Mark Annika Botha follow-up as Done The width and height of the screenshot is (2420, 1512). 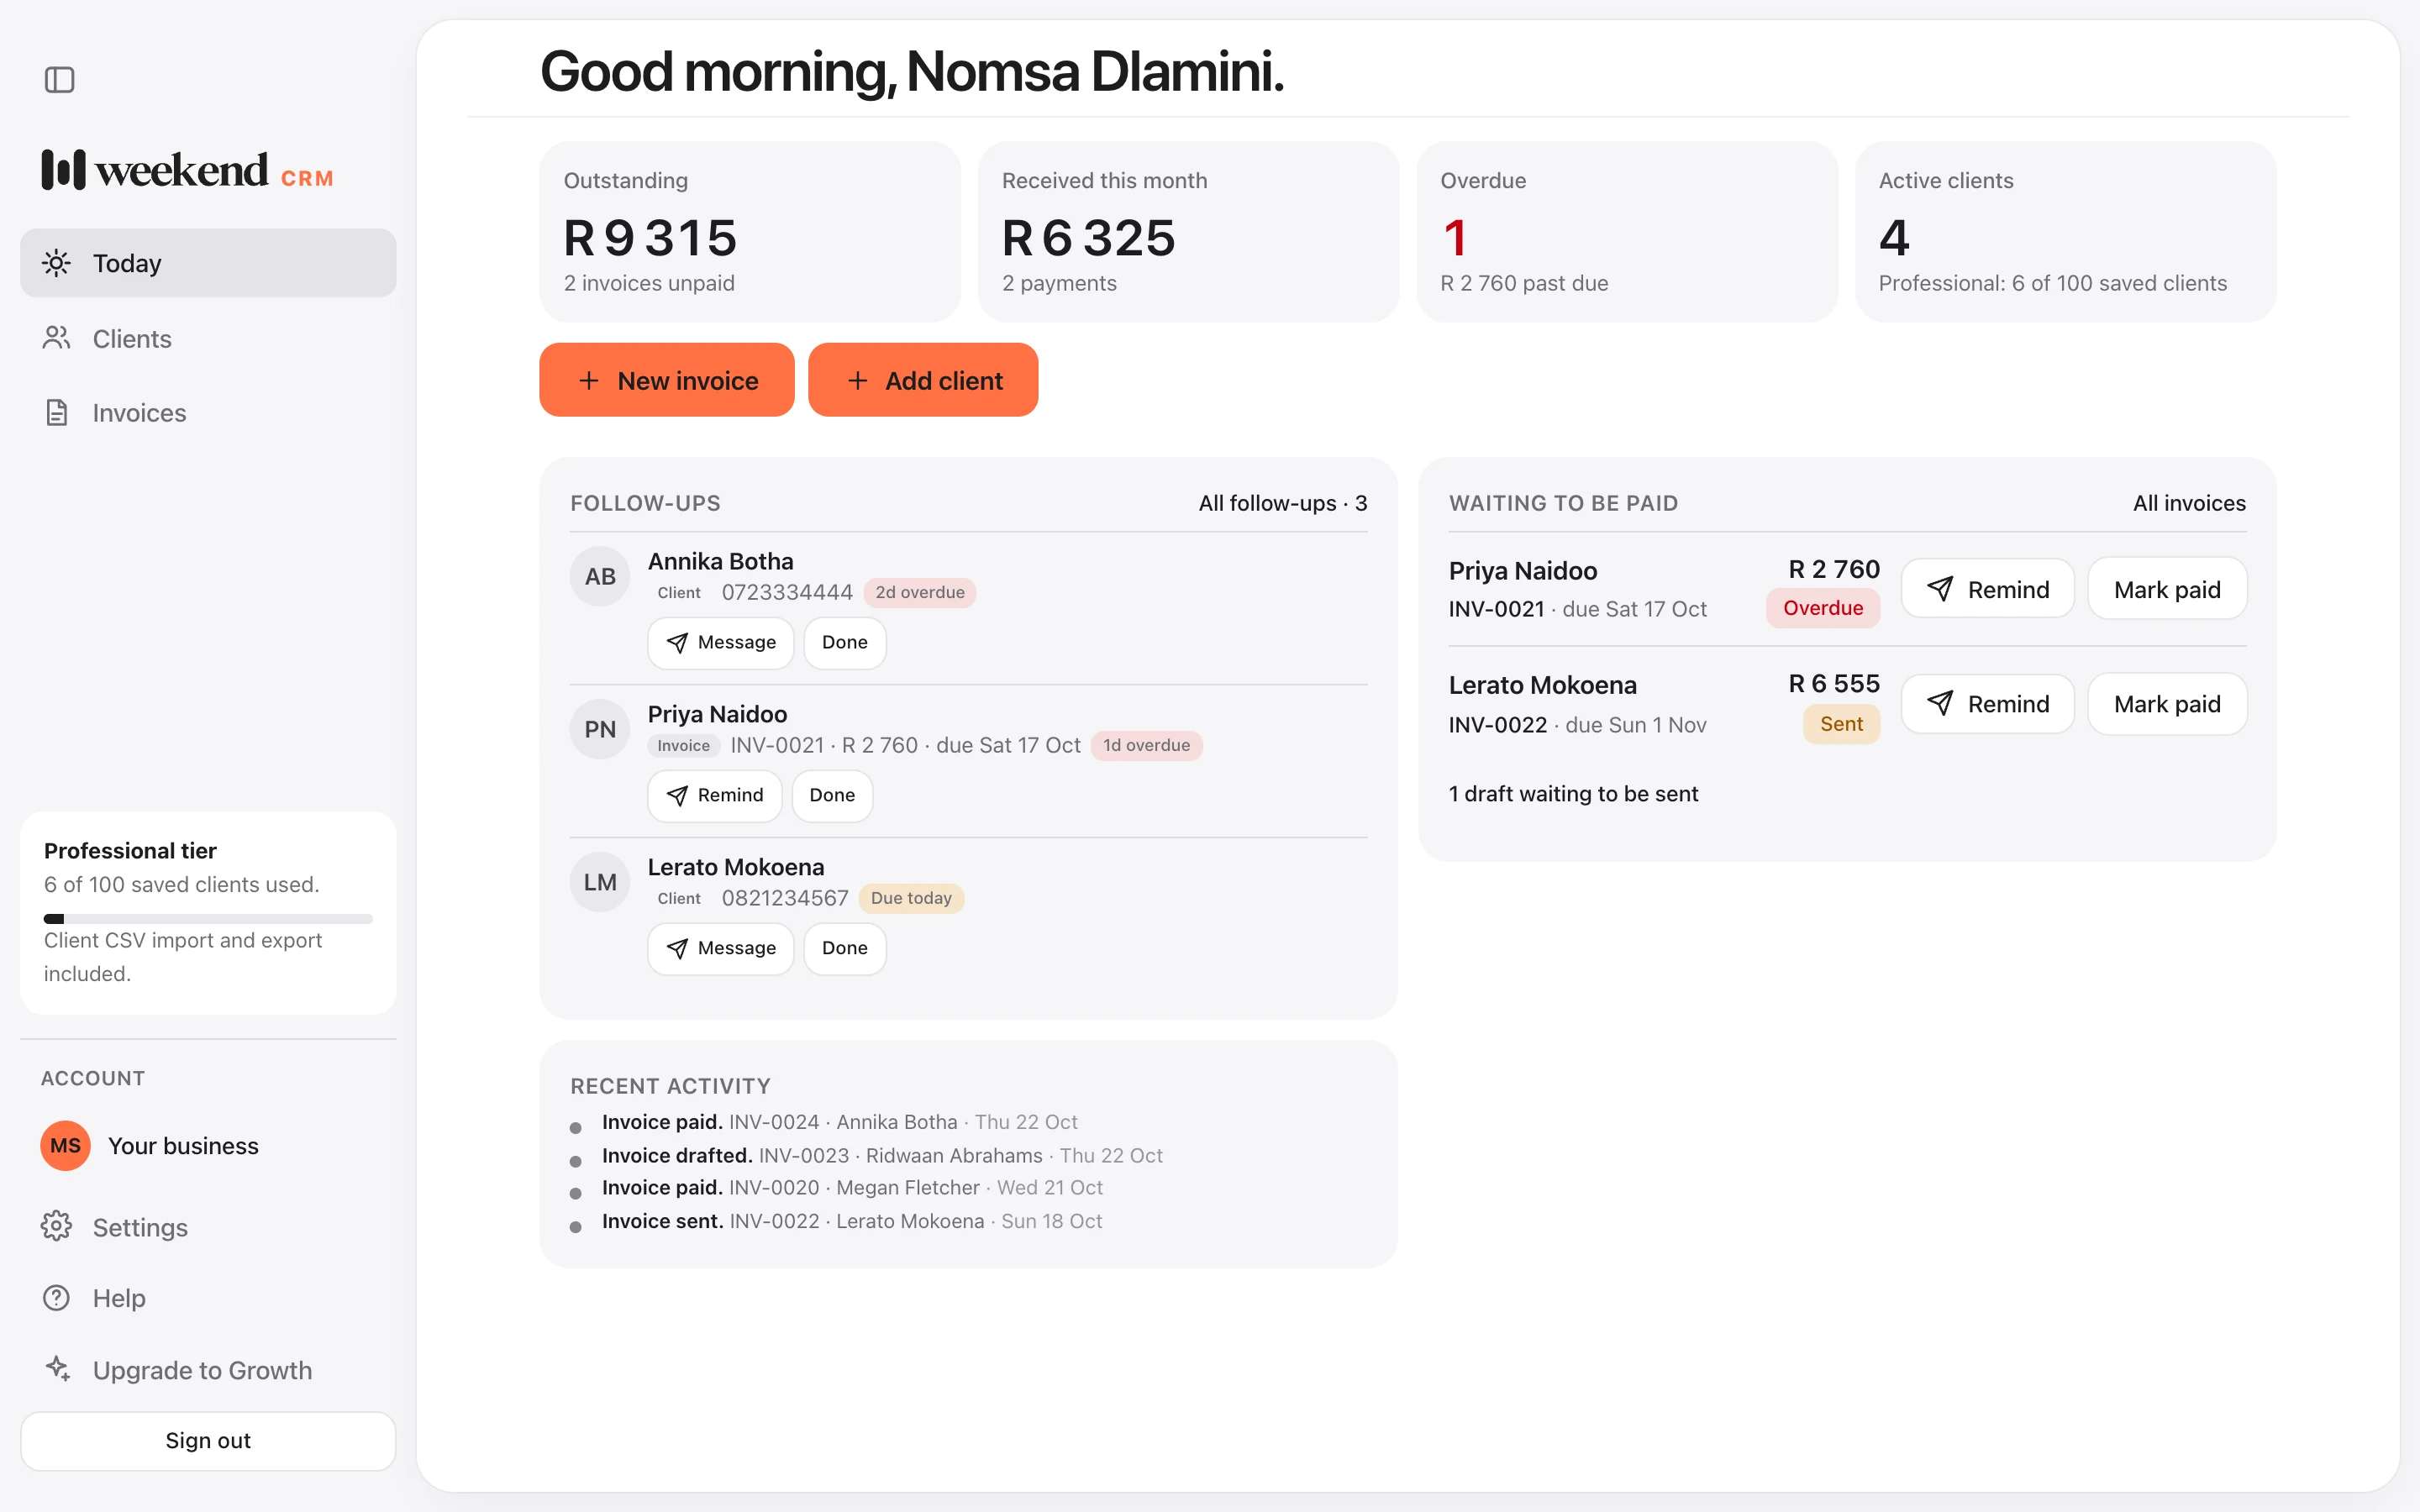(845, 642)
